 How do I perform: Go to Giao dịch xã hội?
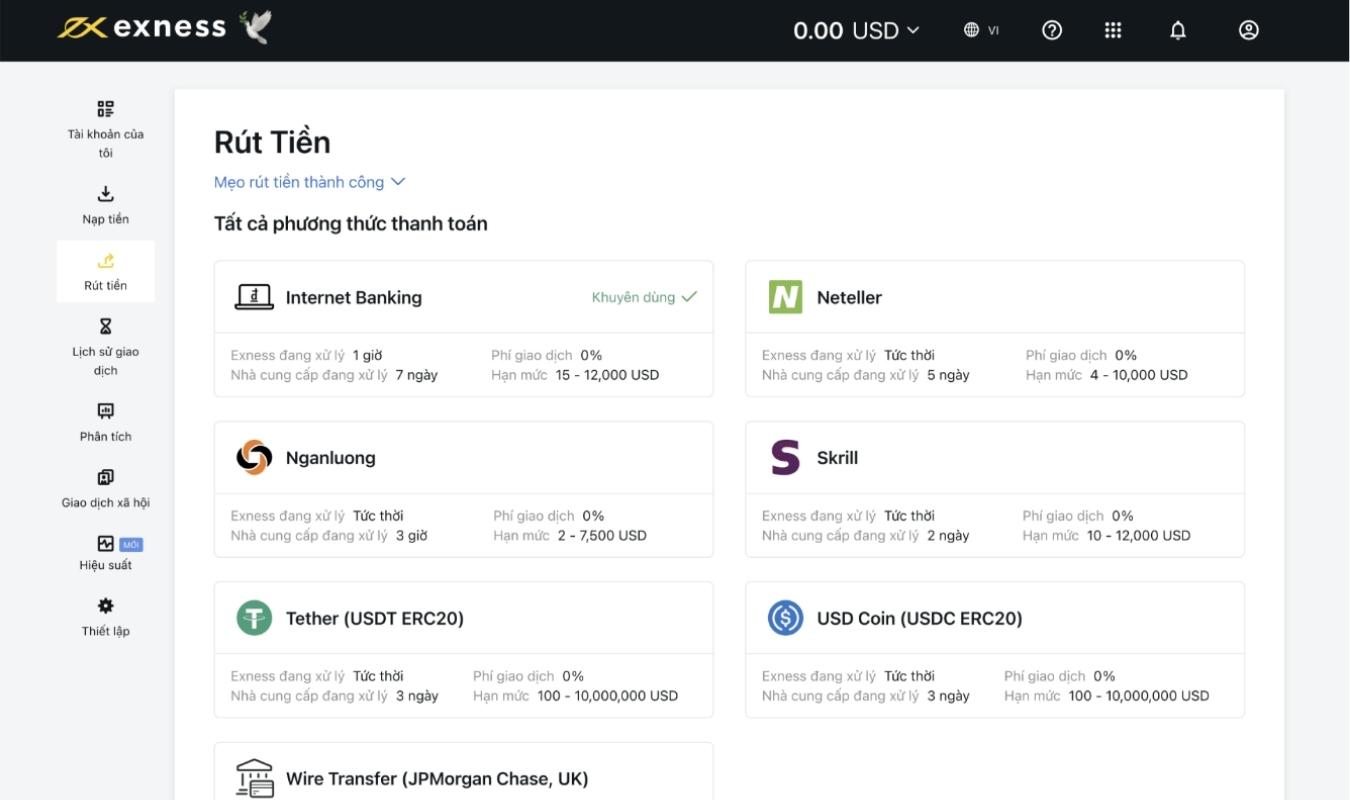[x=106, y=488]
